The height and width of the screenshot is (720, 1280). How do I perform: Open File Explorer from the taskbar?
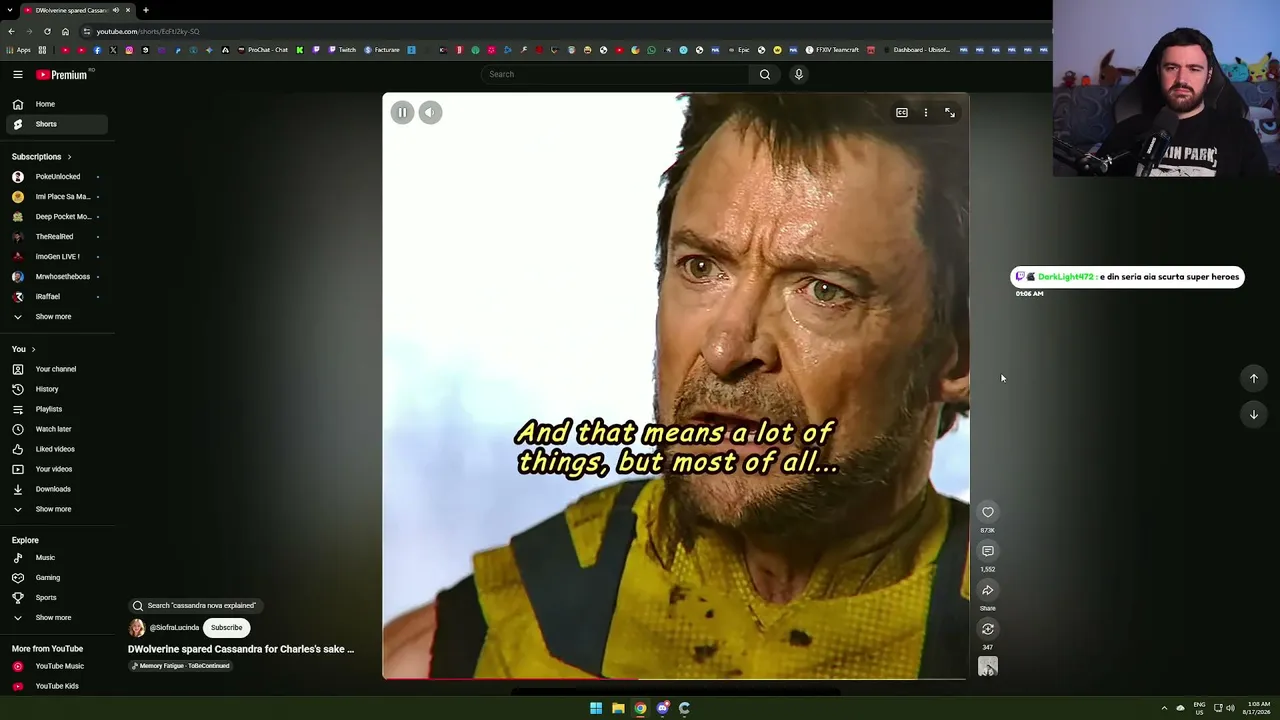pyautogui.click(x=618, y=708)
